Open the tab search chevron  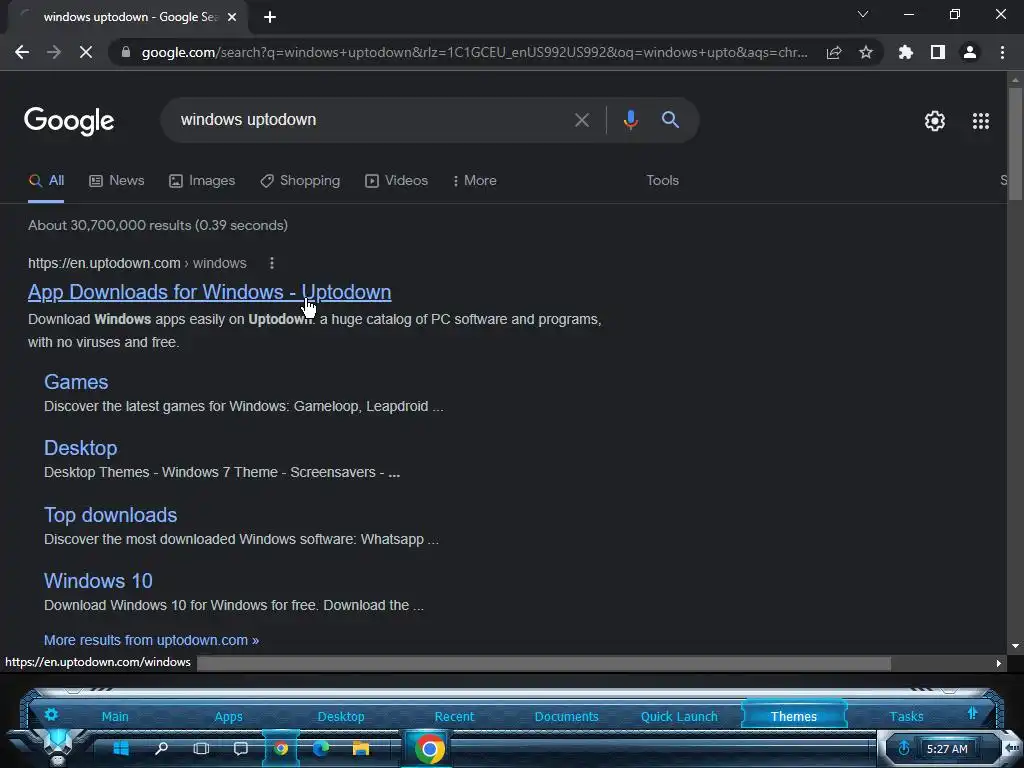click(863, 14)
